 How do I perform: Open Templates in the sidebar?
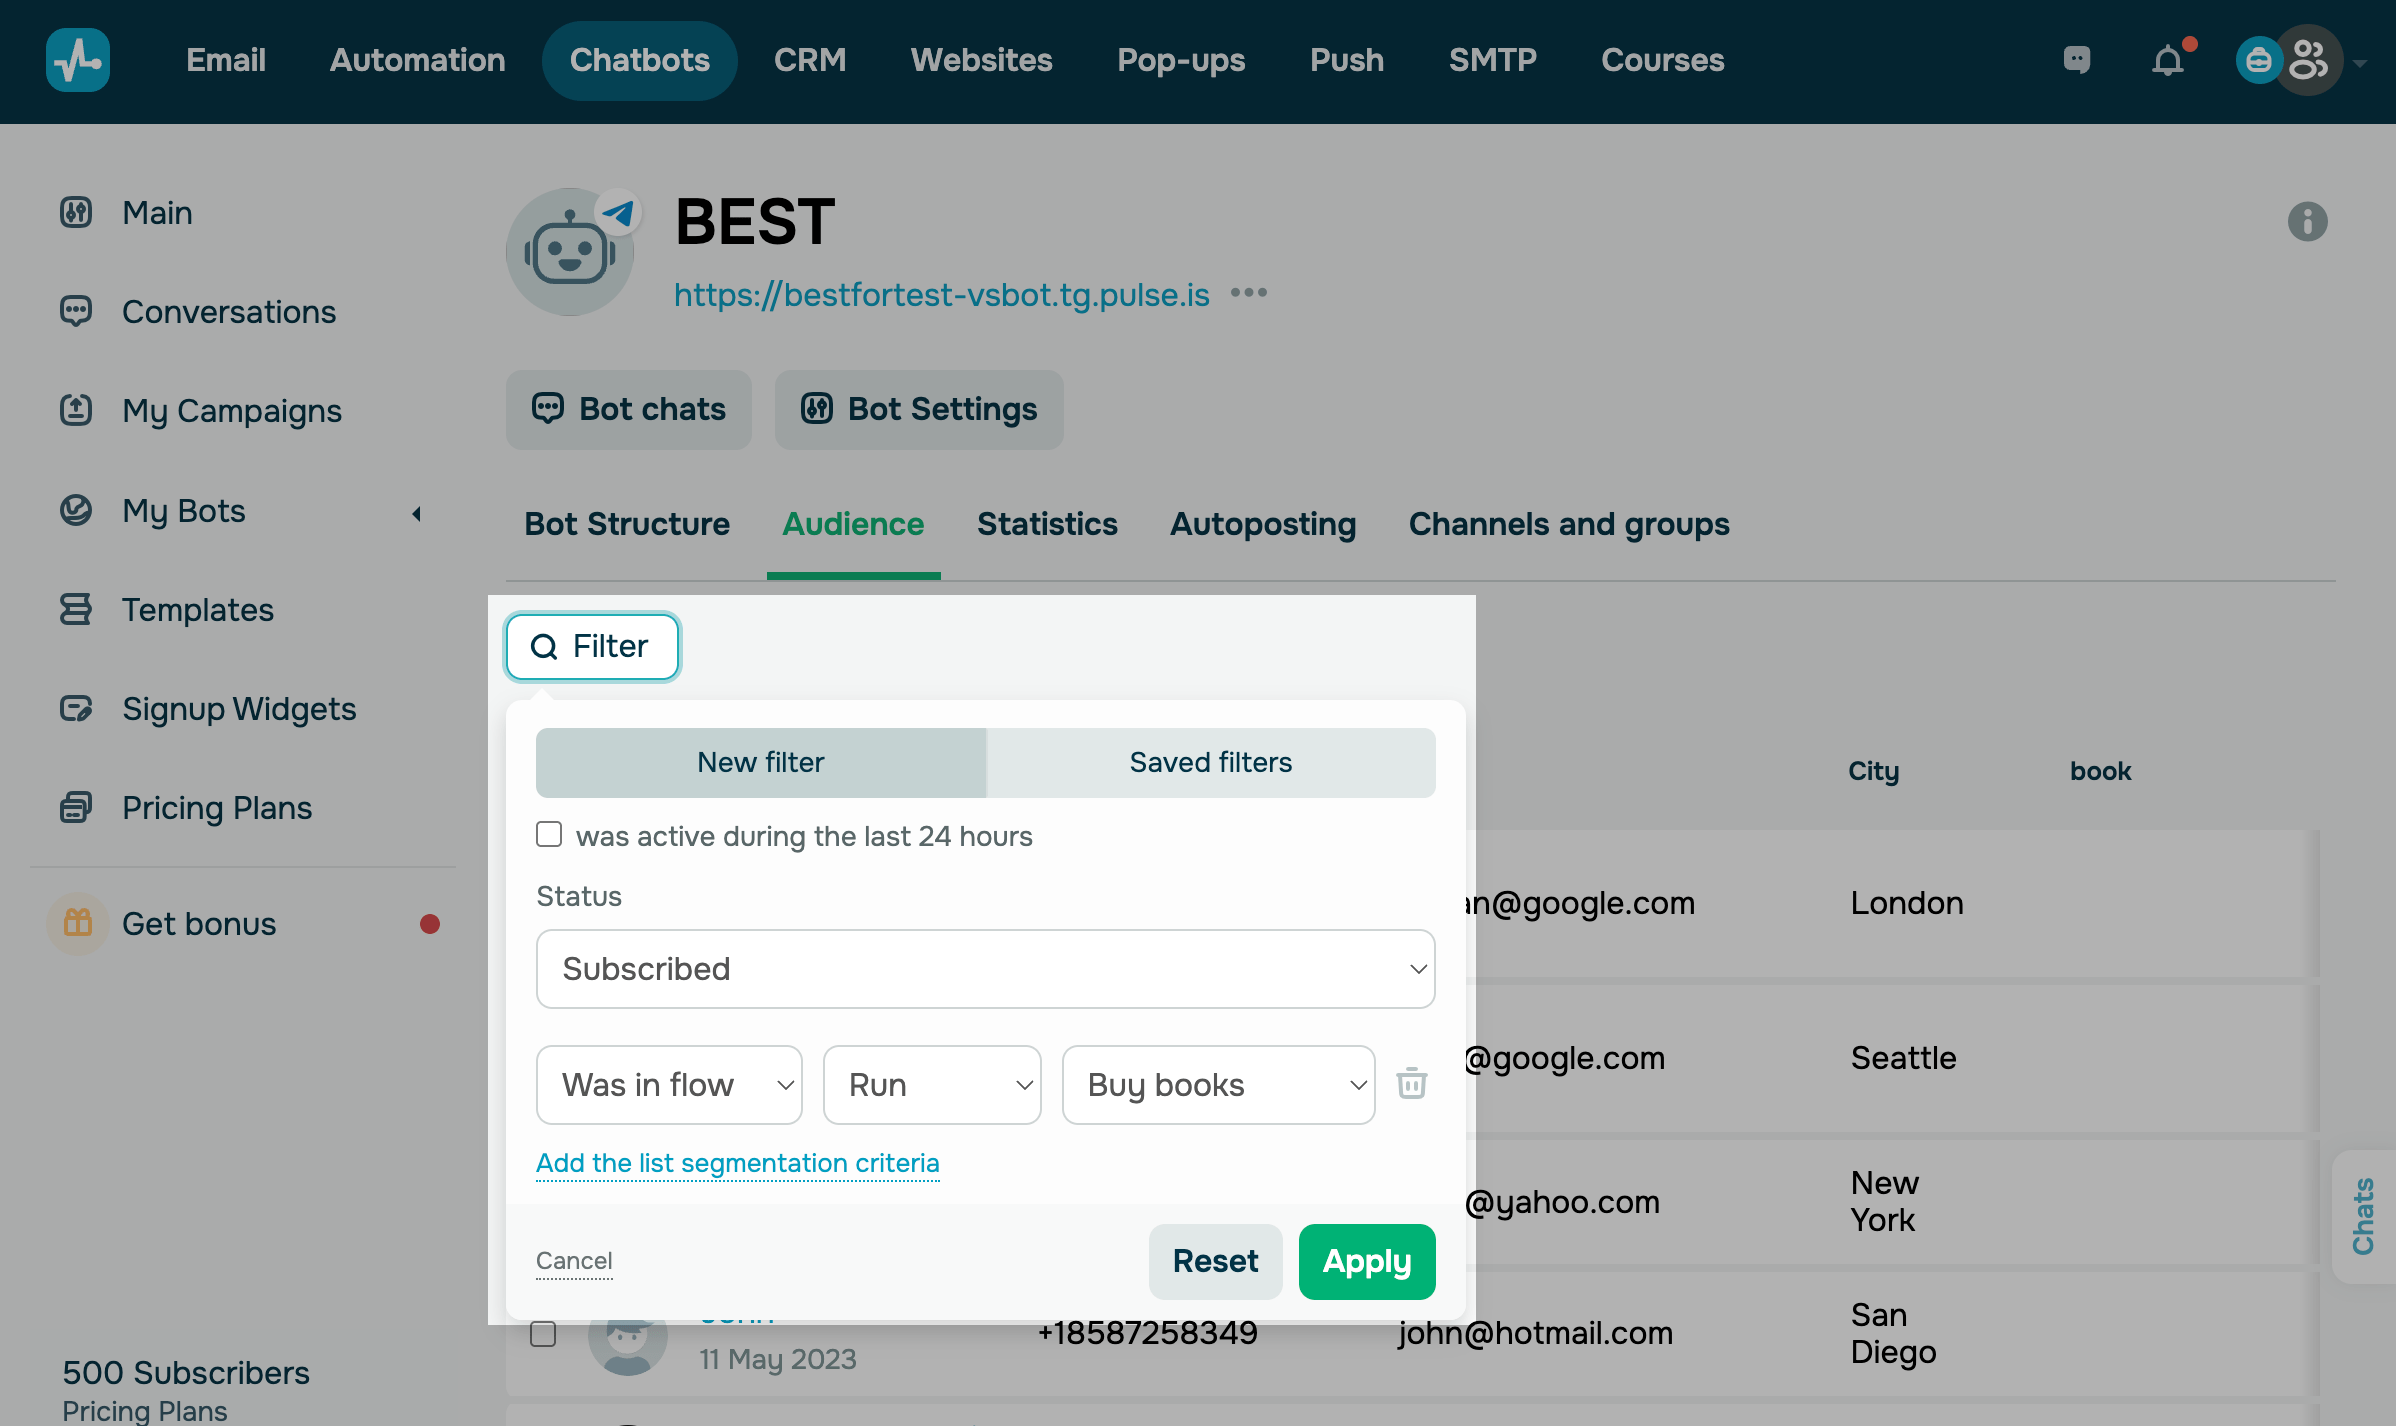click(x=198, y=610)
